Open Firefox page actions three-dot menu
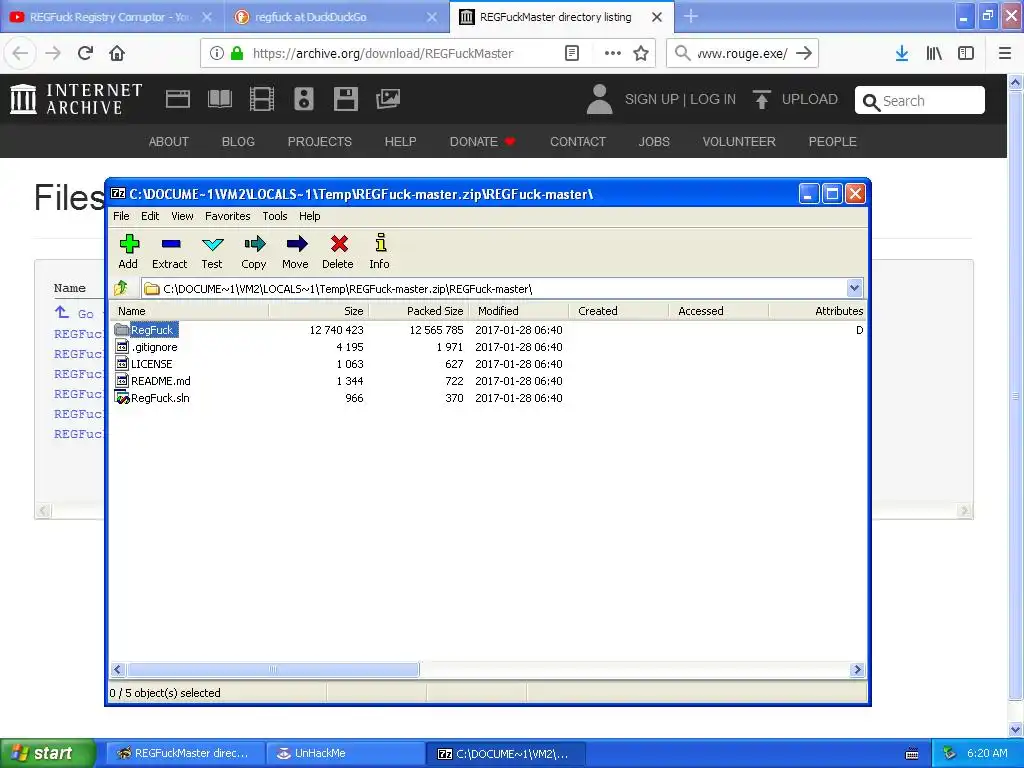Image resolution: width=1024 pixels, height=768 pixels. (x=613, y=53)
